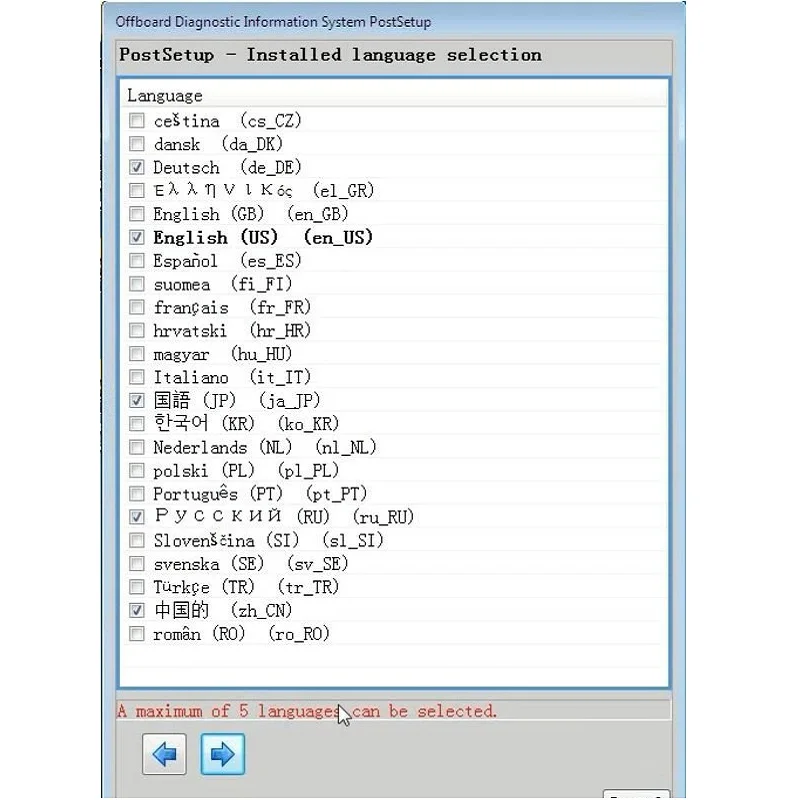Image resolution: width=800 pixels, height=800 pixels.
Task: Tick the Italiano (it_IT) checkbox
Action: point(137,378)
